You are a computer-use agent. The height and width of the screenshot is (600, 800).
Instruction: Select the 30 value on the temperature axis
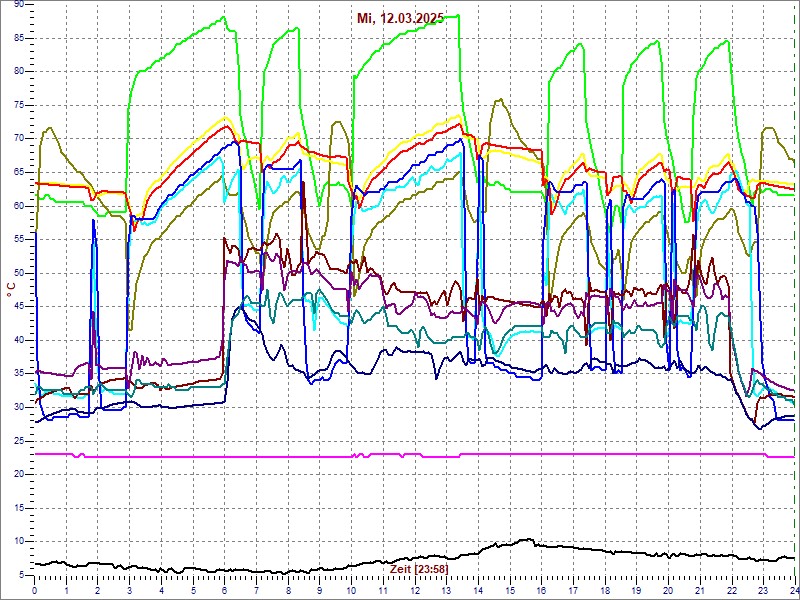coord(18,407)
